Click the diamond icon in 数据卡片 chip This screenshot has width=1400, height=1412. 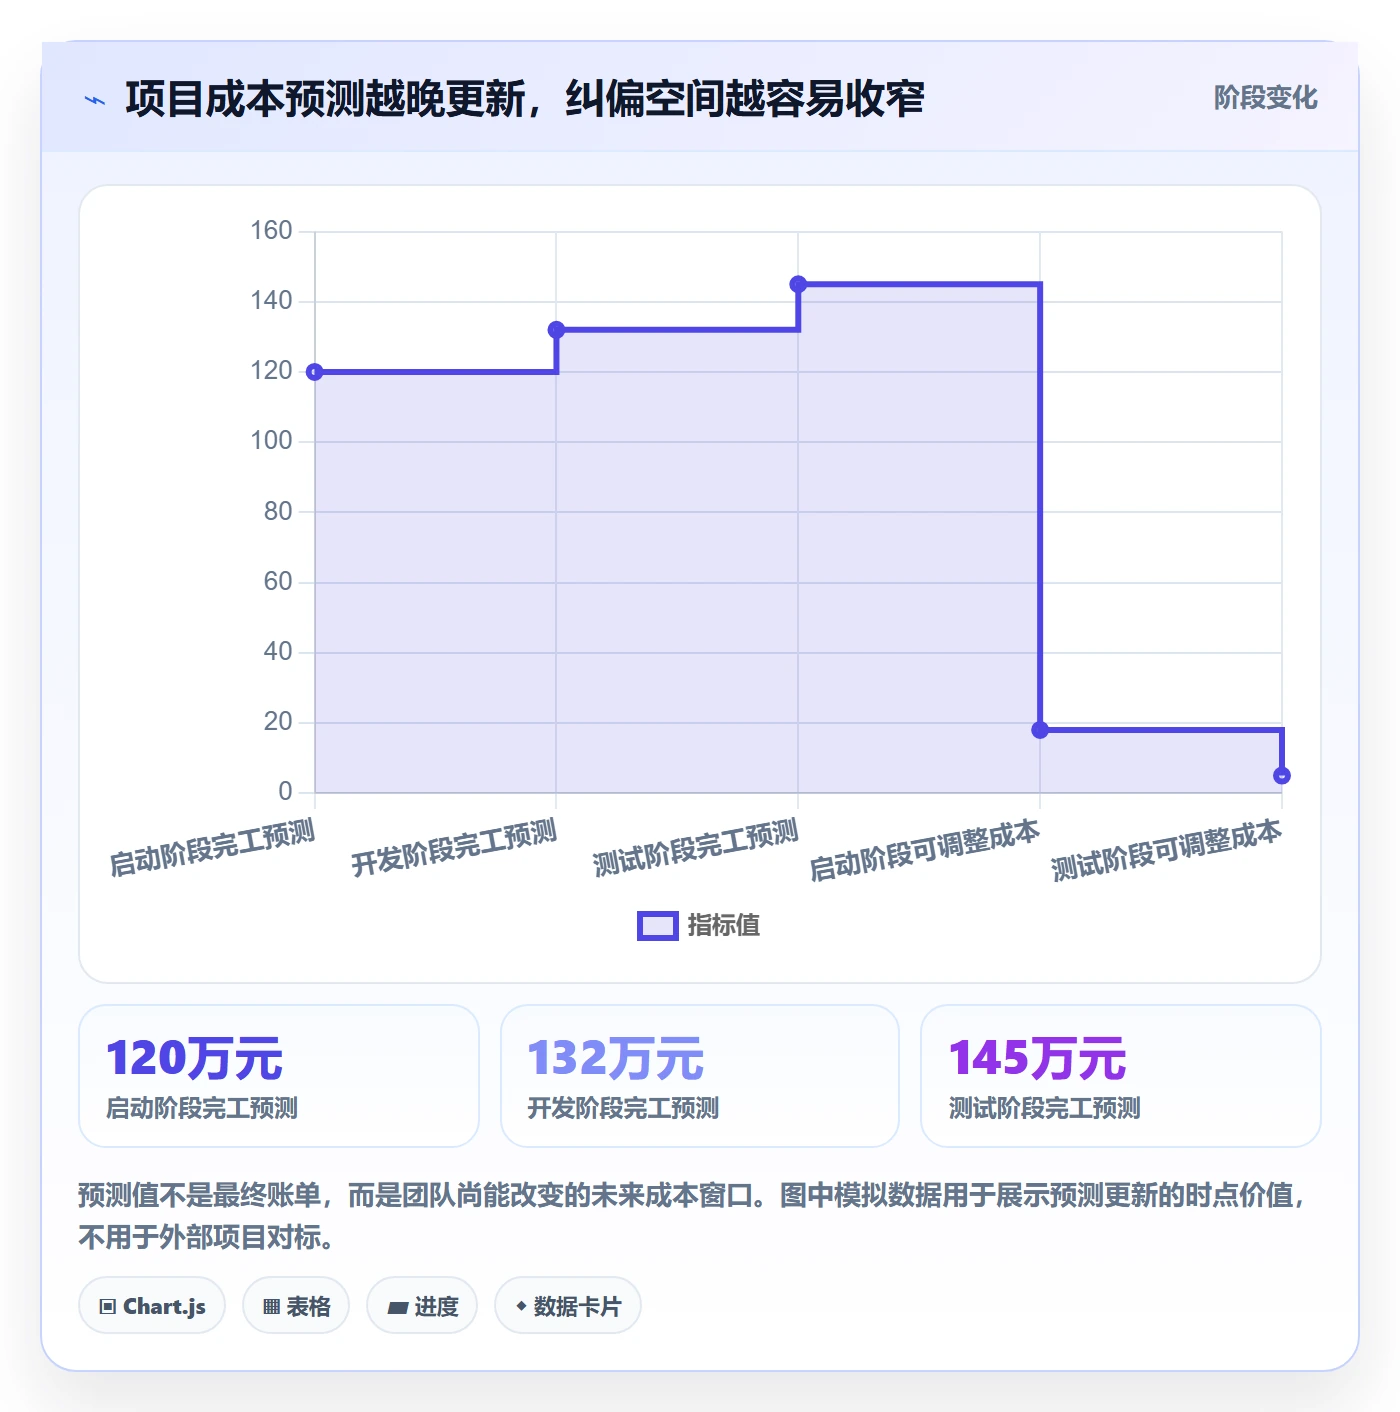[x=521, y=1306]
